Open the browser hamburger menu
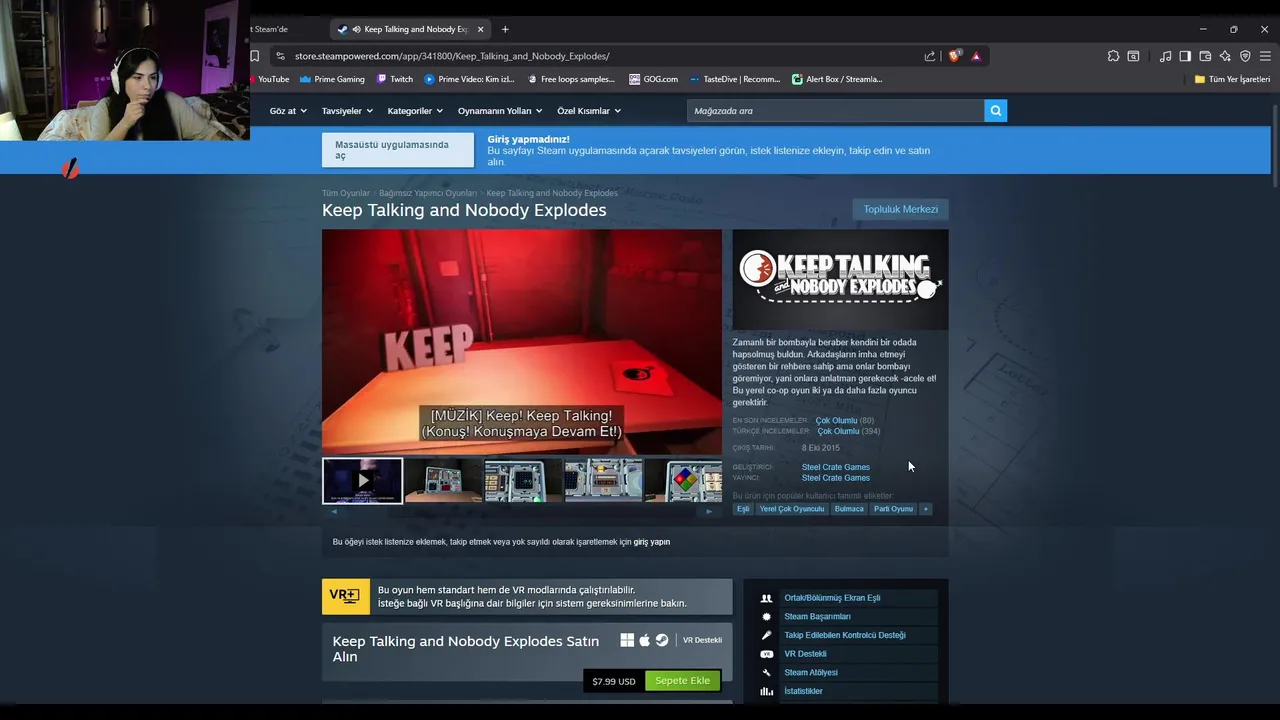 [x=1265, y=56]
